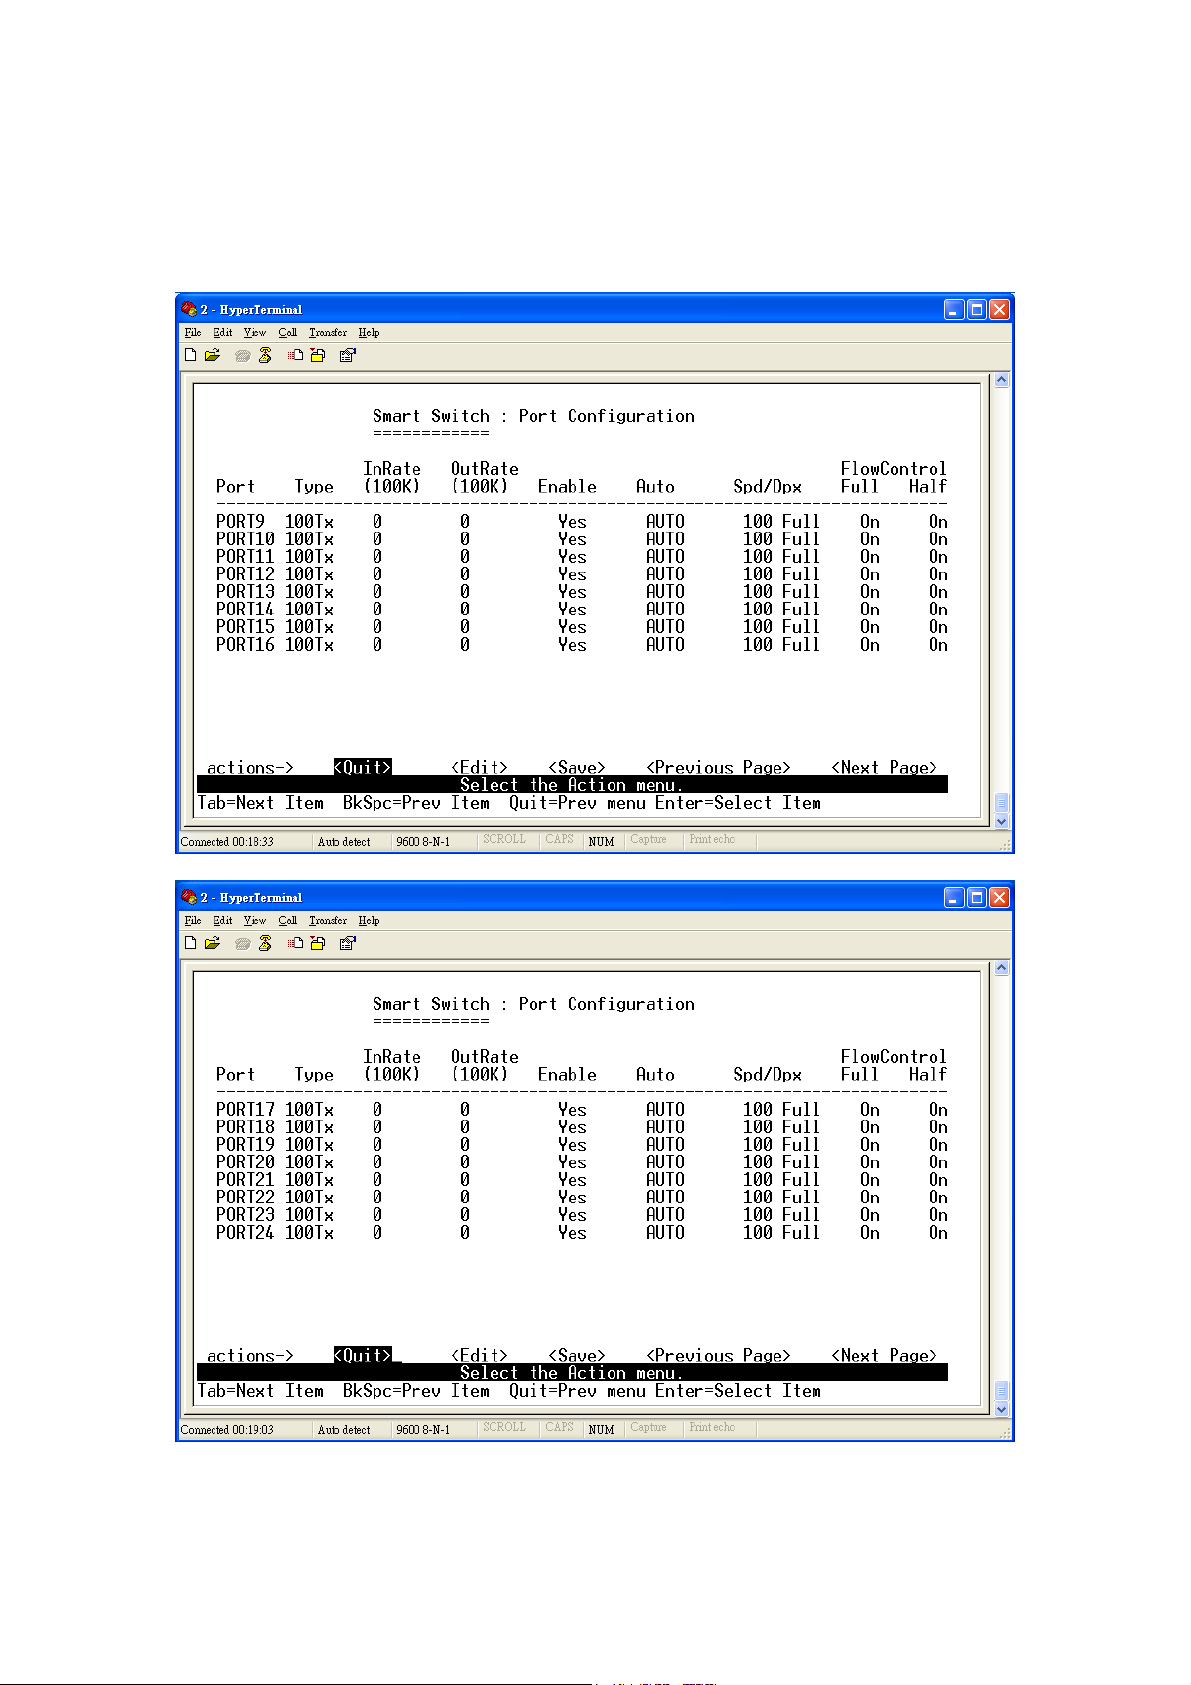Click Receive icon in PORT9 window toolbar

[318, 355]
